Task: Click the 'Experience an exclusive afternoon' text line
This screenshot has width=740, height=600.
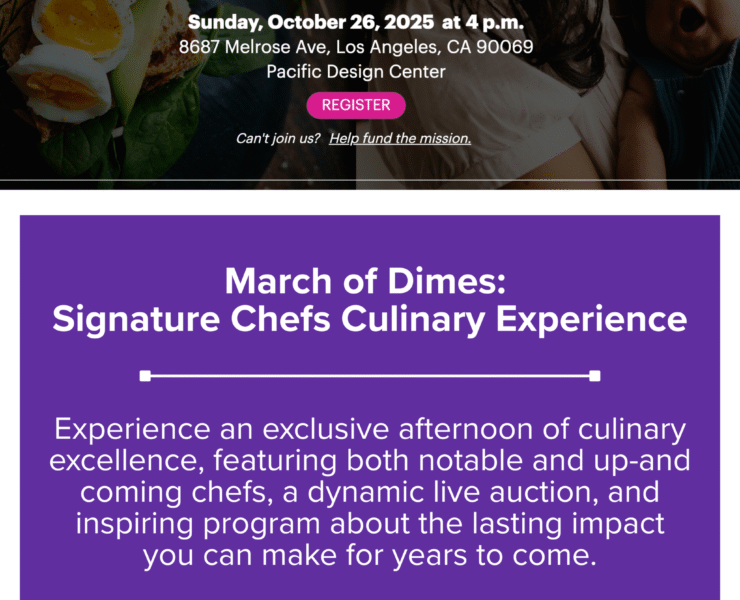Action: [x=370, y=430]
